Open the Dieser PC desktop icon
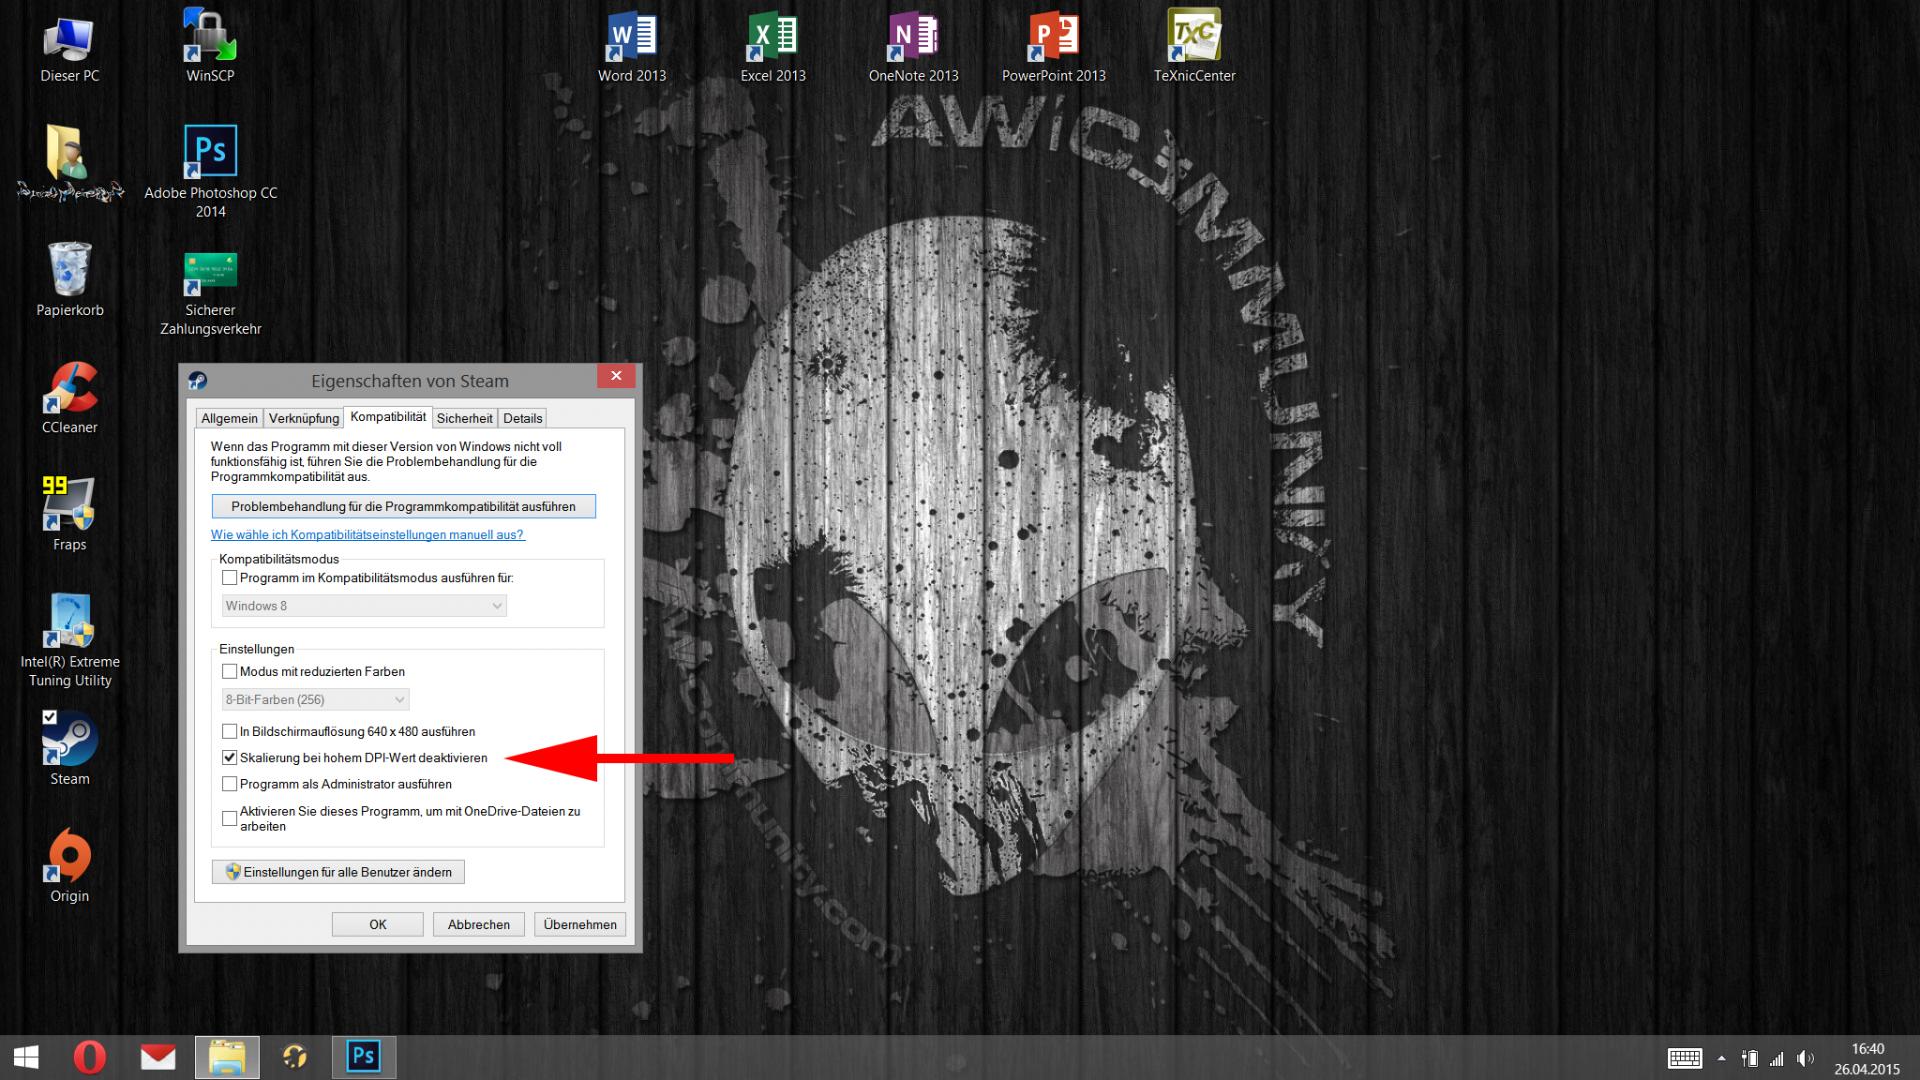 click(69, 45)
